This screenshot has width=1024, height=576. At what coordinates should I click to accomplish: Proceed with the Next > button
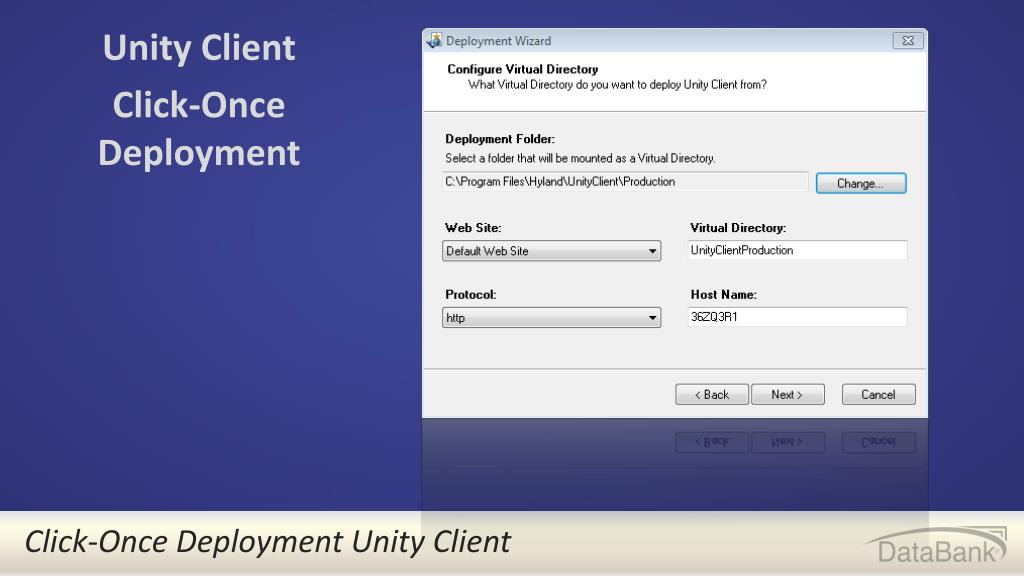(x=788, y=394)
